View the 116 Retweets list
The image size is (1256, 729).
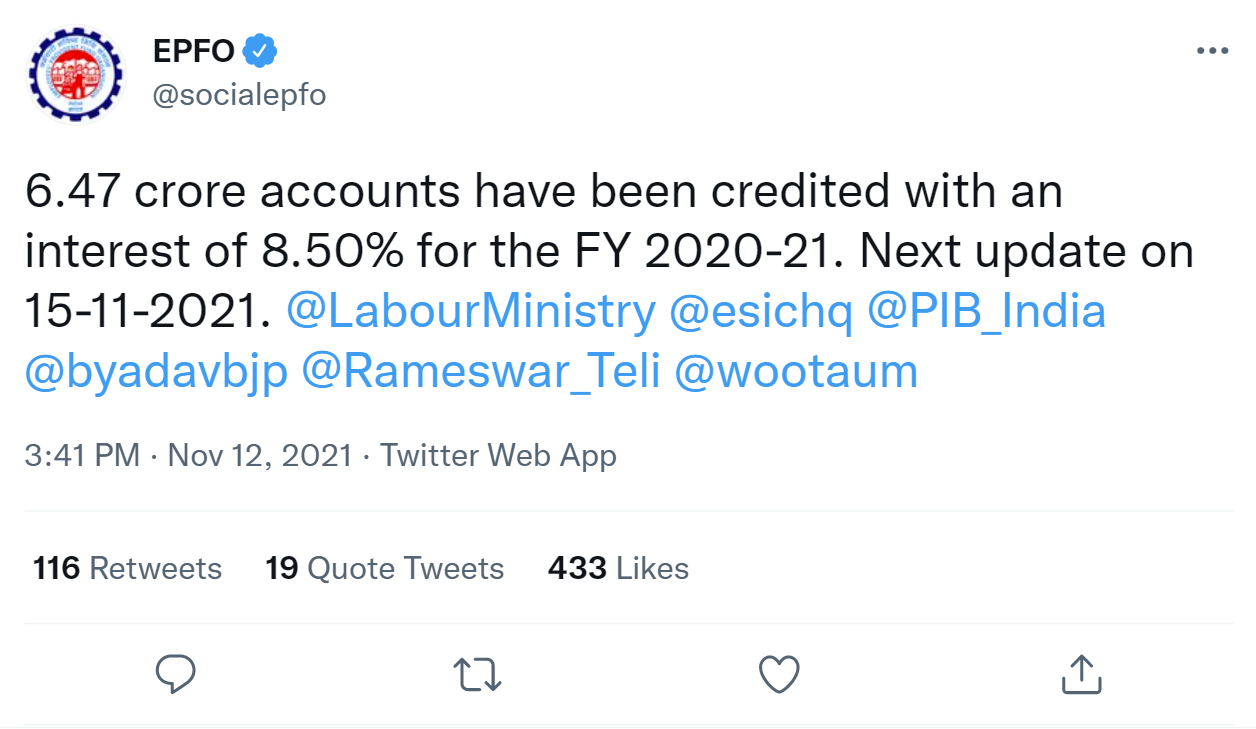(x=126, y=568)
